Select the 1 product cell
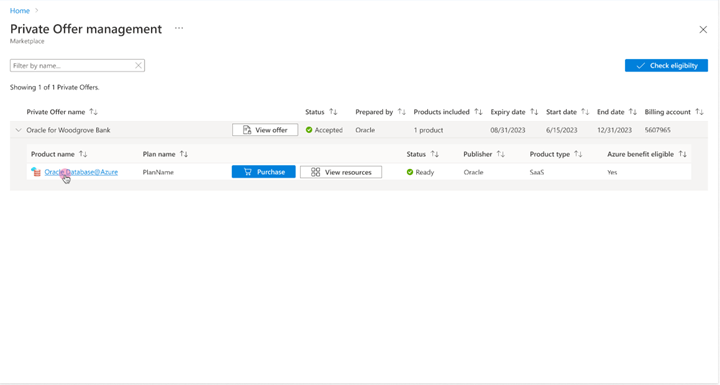Viewport: 720px width, 385px height. 428,130
